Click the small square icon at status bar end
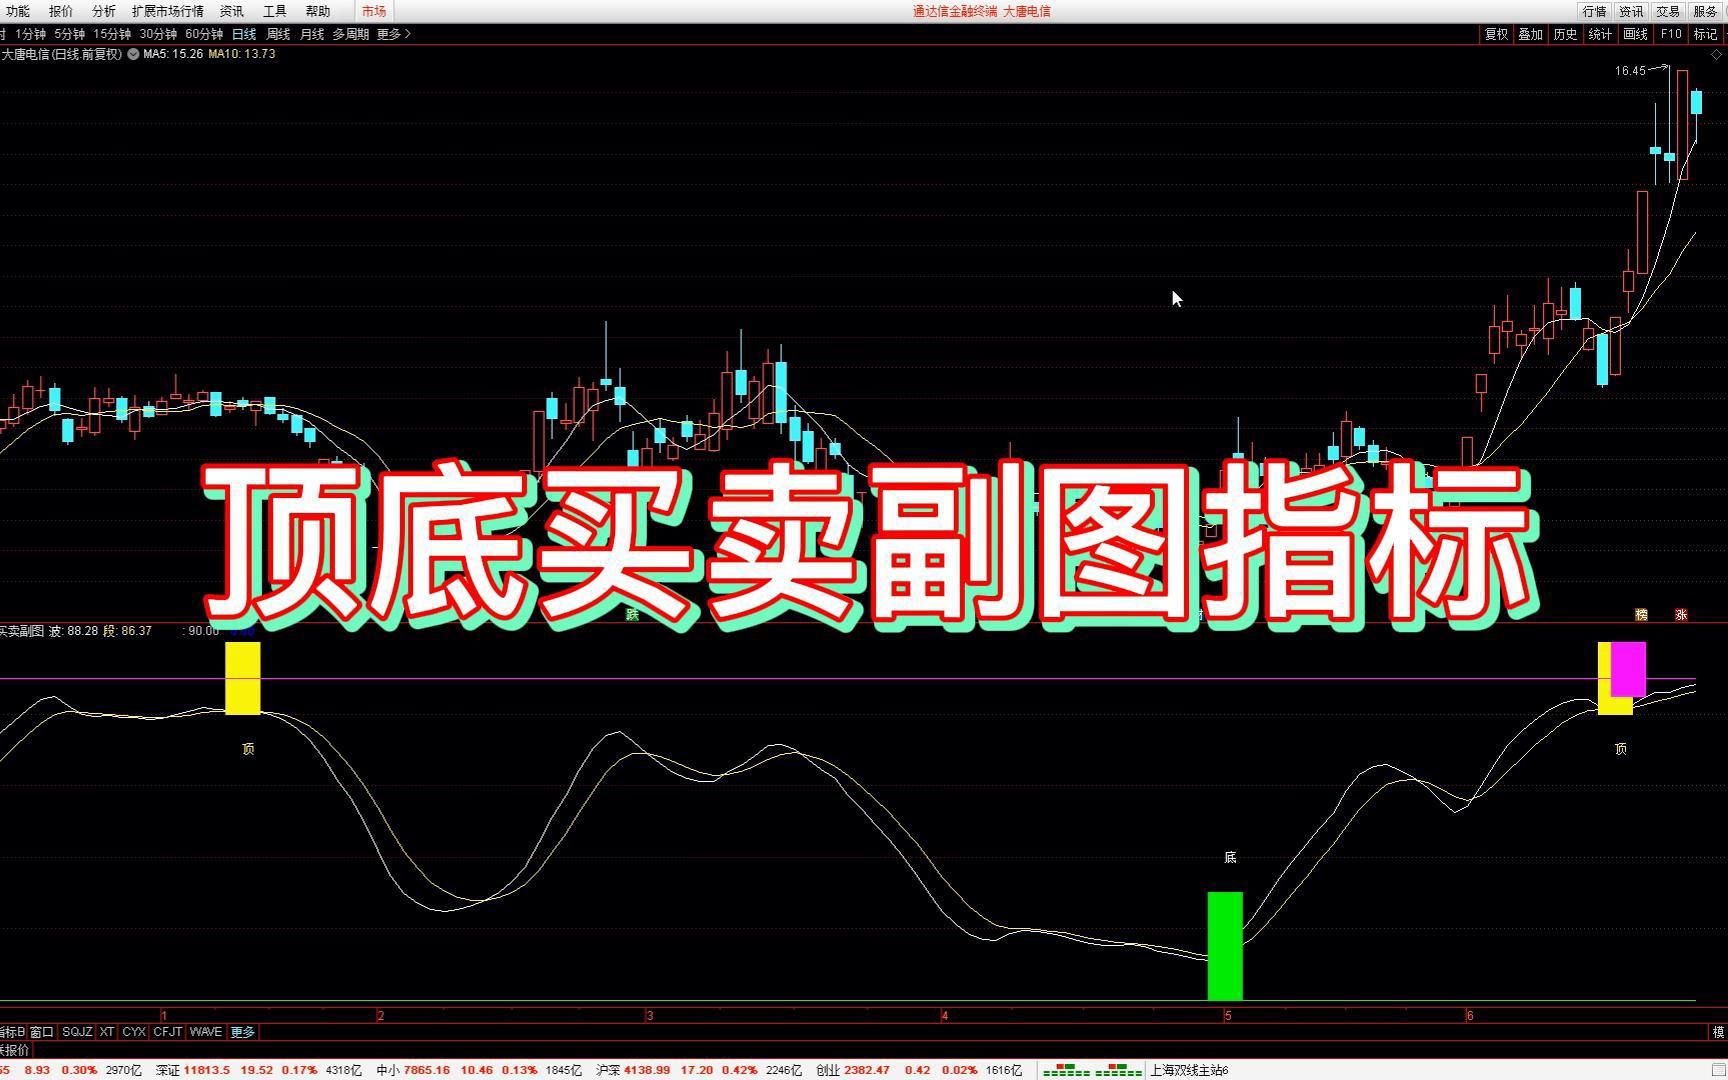 point(1719,1070)
